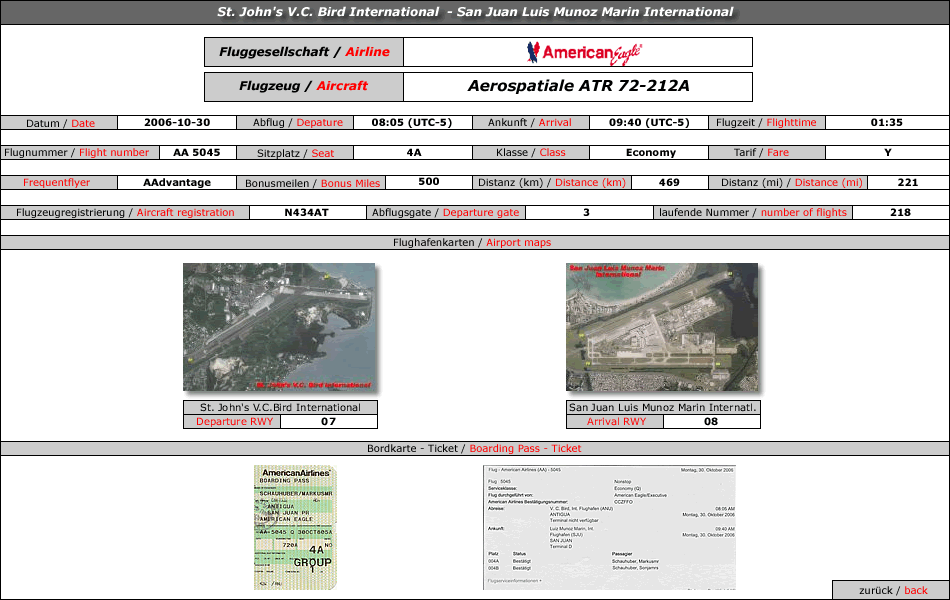
Task: Click the St. John's V.C.Bird International caption
Action: pyautogui.click(x=281, y=407)
